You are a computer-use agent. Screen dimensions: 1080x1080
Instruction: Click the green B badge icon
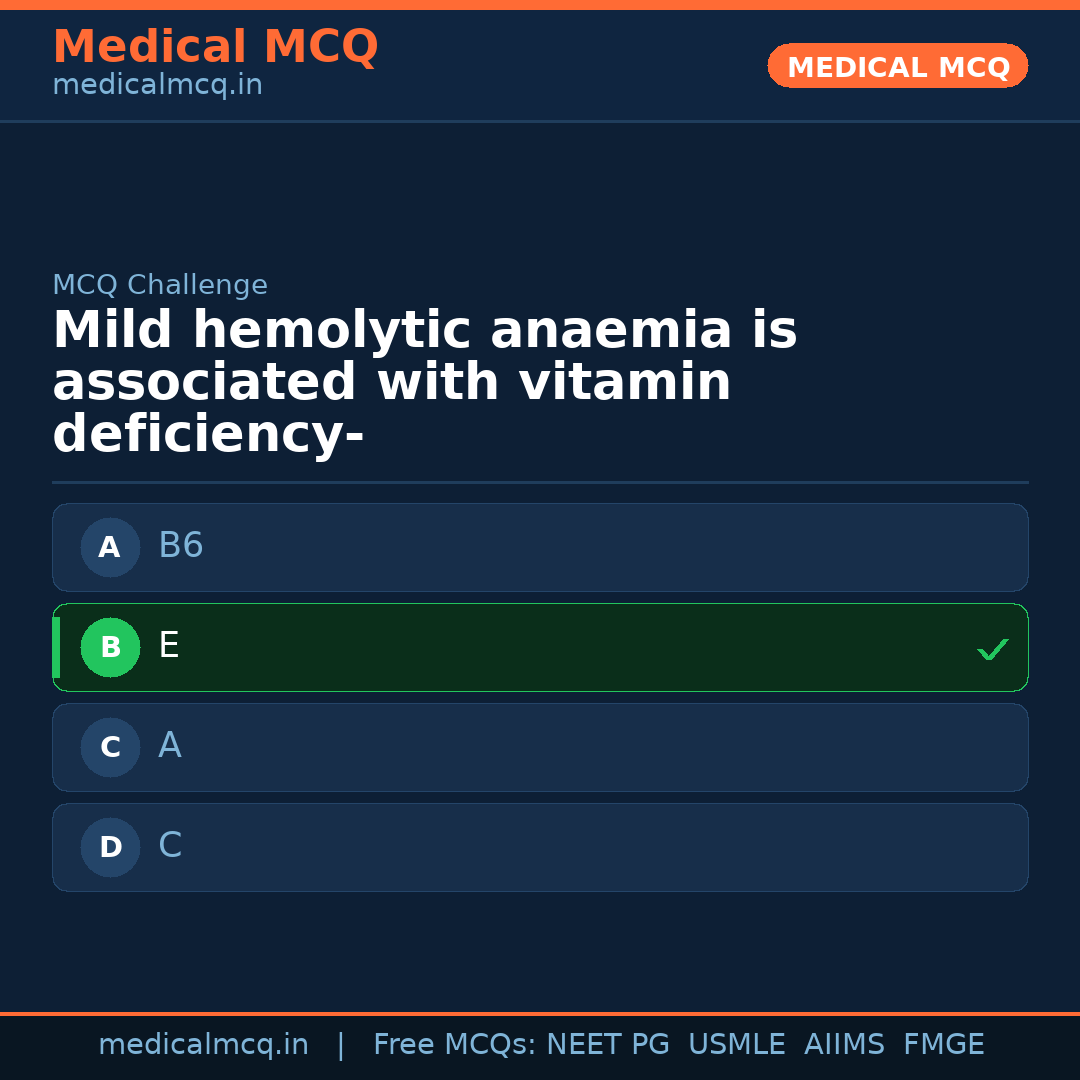[110, 647]
